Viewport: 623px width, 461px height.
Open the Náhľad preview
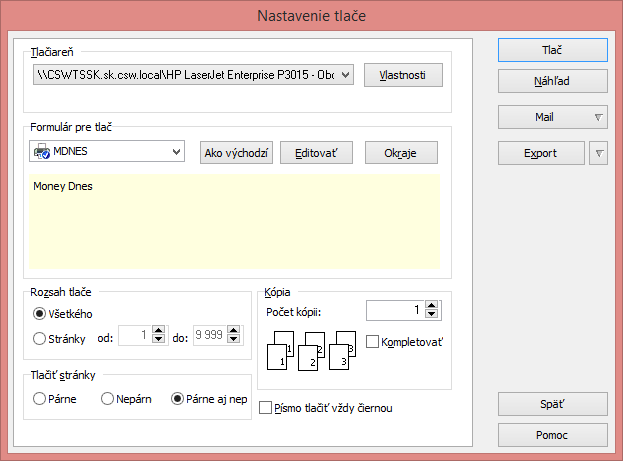pyautogui.click(x=552, y=81)
